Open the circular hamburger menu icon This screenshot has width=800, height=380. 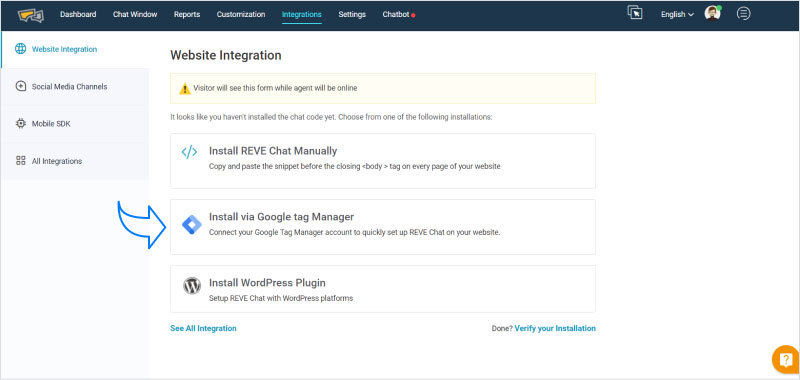pos(743,14)
